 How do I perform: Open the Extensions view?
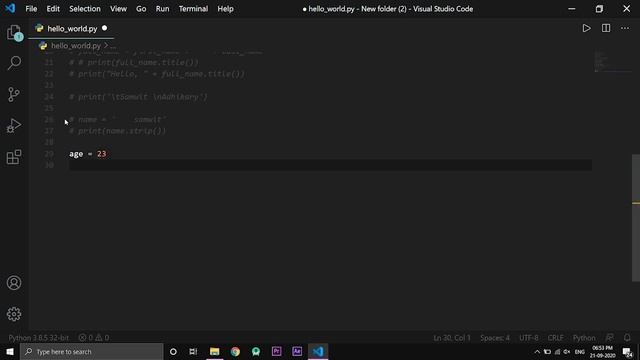(14, 157)
